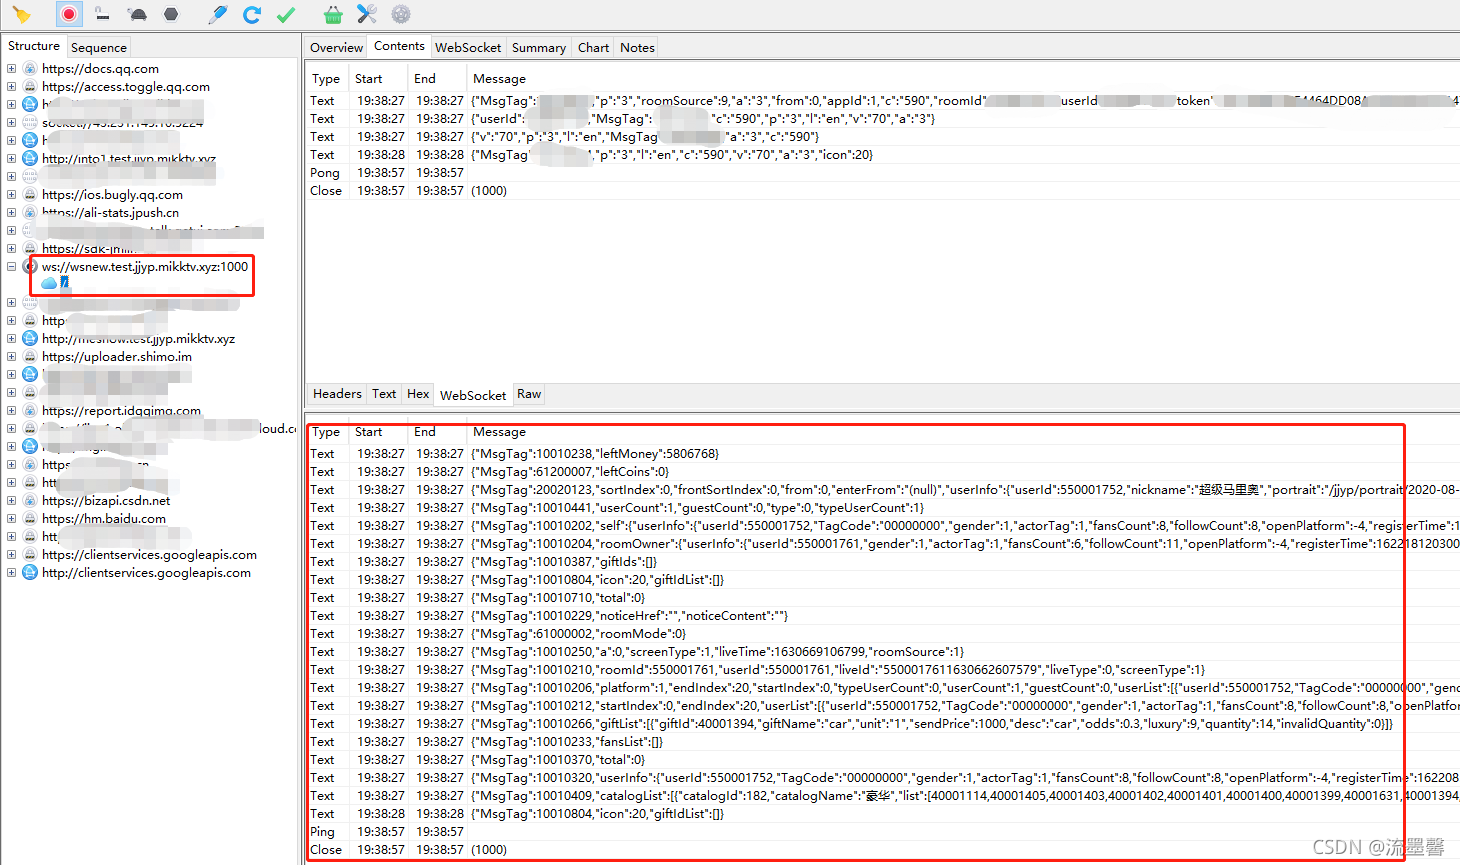This screenshot has width=1460, height=865.
Task: Toggle breakpoints hexagon icon
Action: (x=171, y=14)
